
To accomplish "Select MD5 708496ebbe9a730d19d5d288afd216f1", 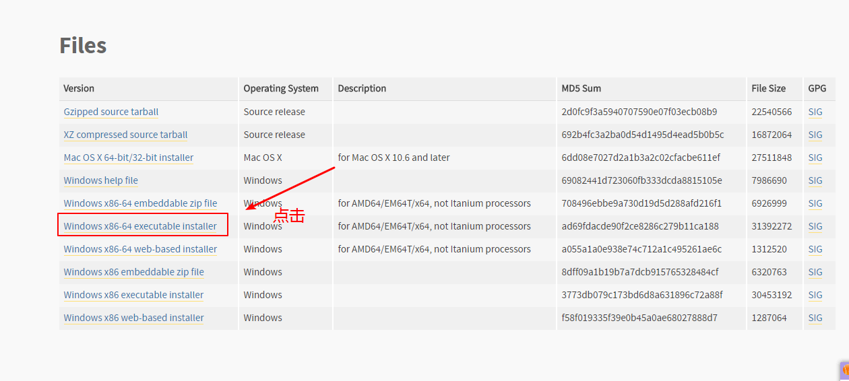I will 642,203.
